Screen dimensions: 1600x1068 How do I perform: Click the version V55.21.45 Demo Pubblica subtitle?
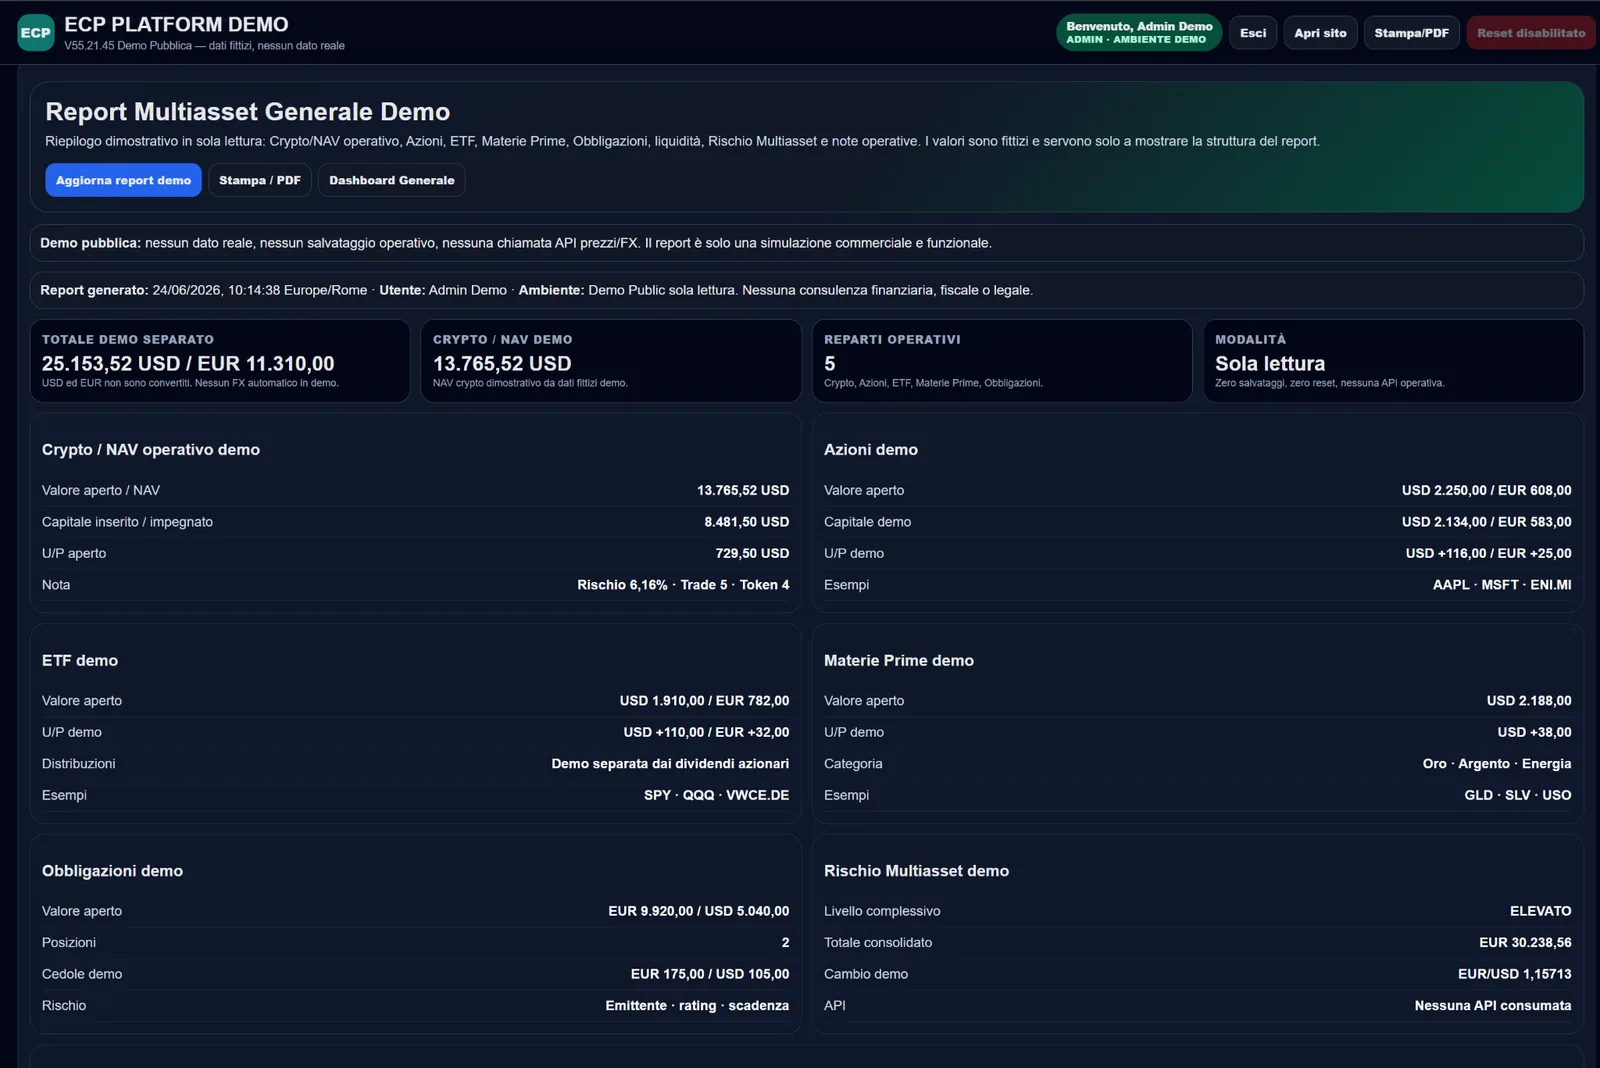(204, 46)
